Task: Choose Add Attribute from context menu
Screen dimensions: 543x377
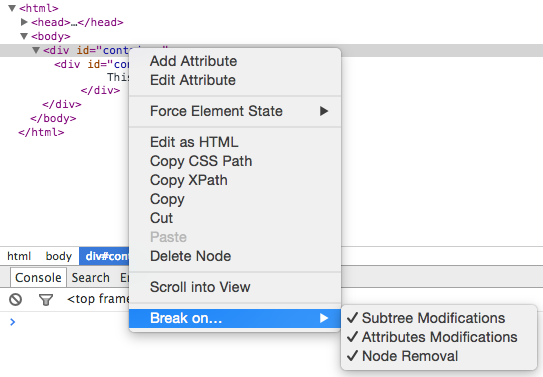Action: (x=235, y=61)
